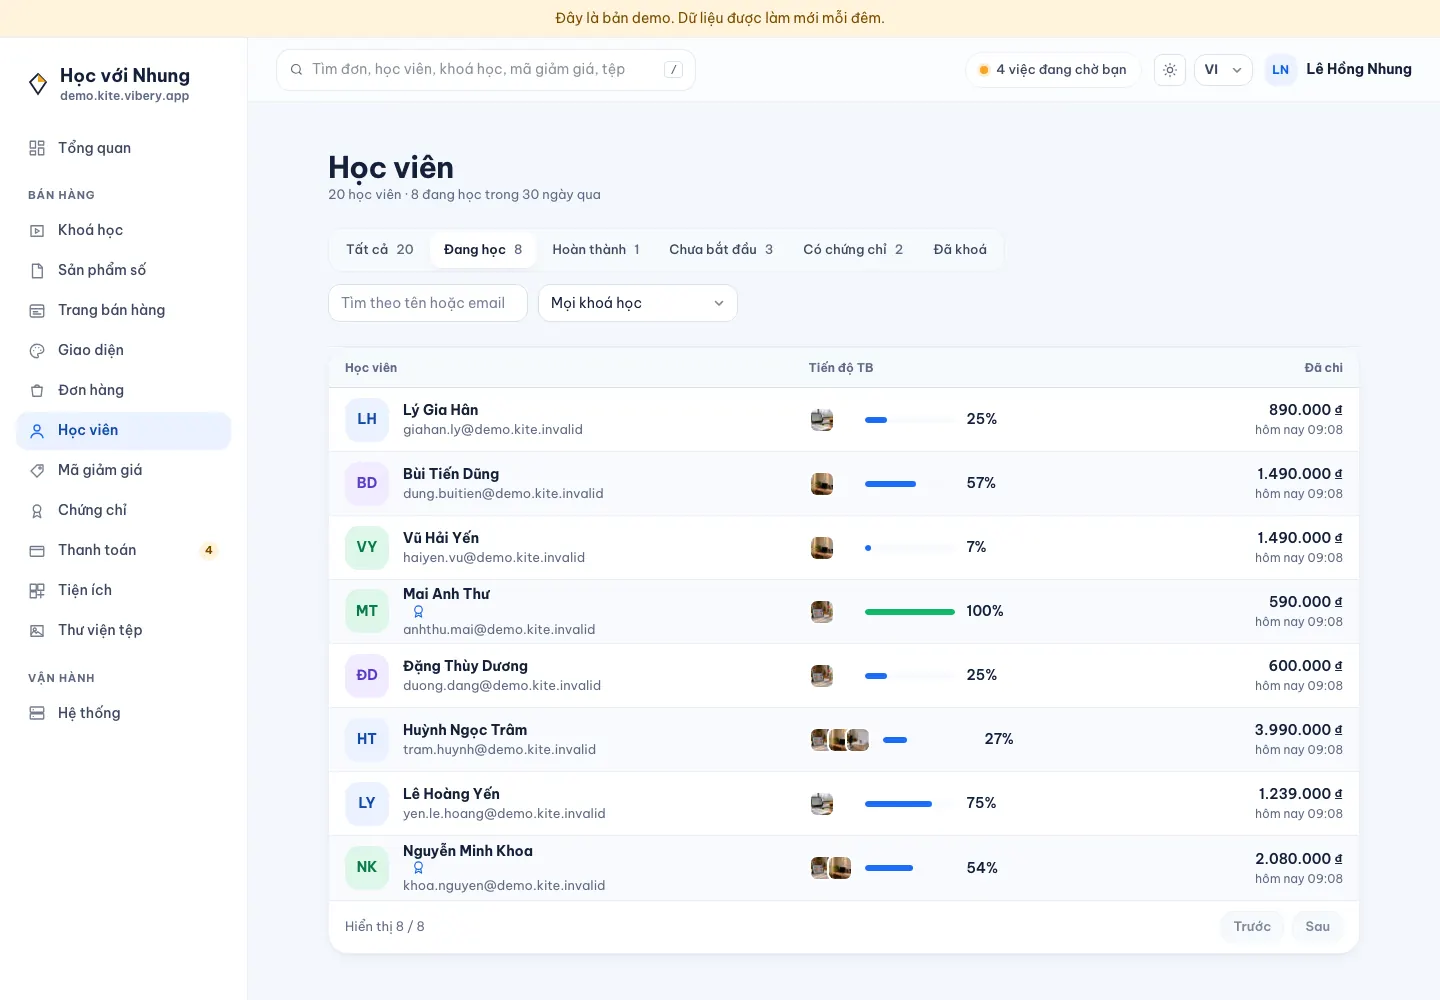Switch to Có chứng chỉ tab

tap(852, 249)
